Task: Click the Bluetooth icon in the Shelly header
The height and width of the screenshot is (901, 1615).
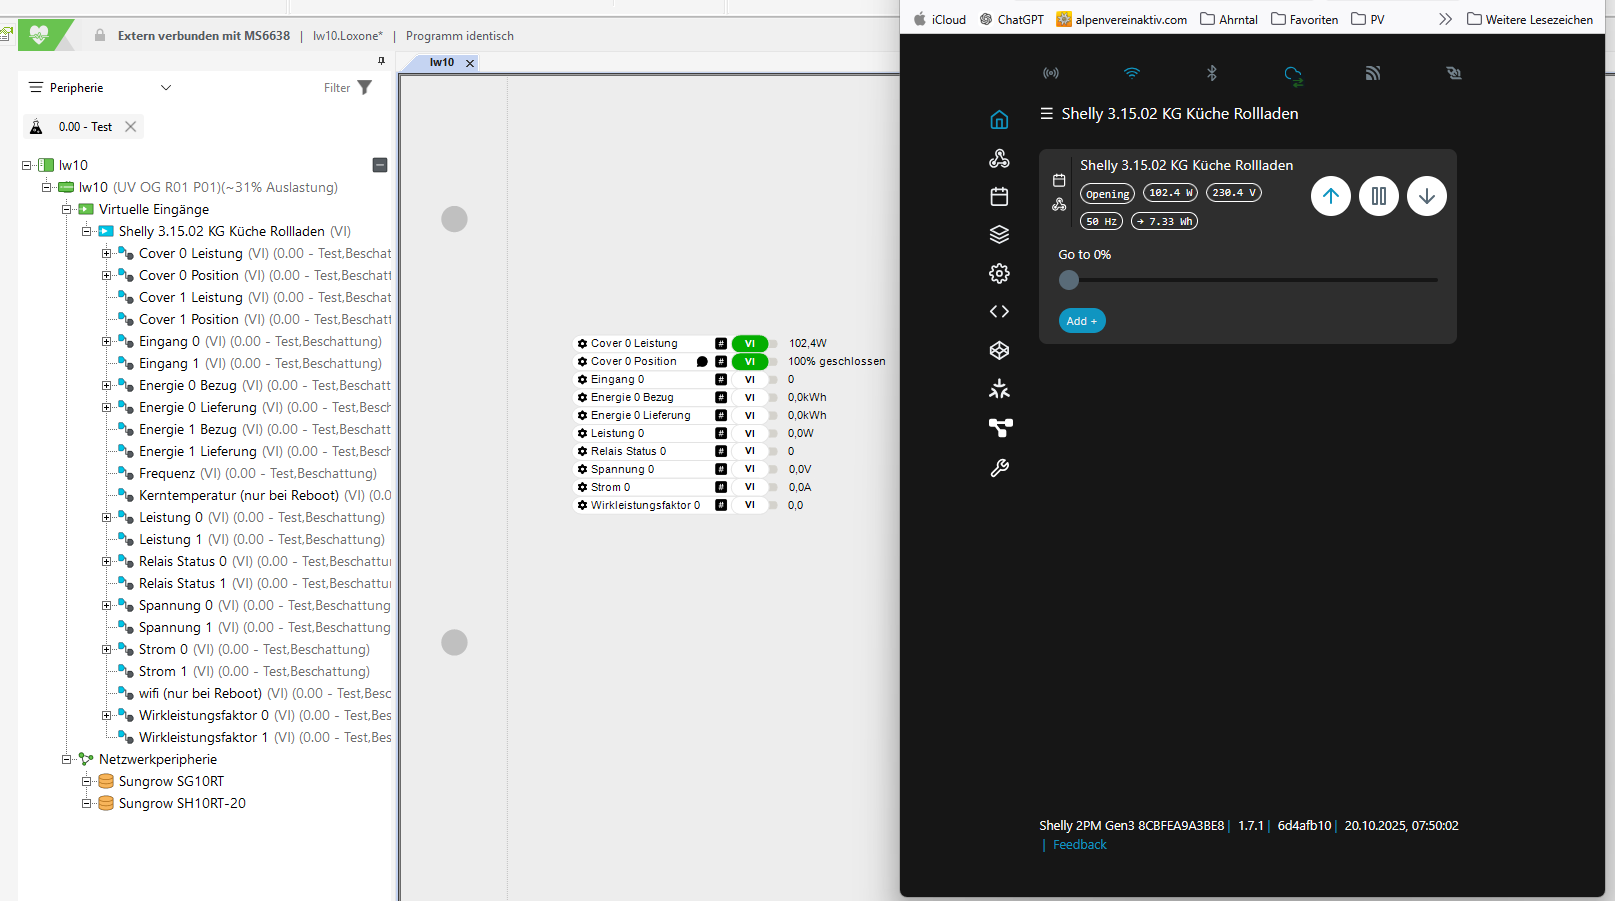Action: tap(1212, 73)
